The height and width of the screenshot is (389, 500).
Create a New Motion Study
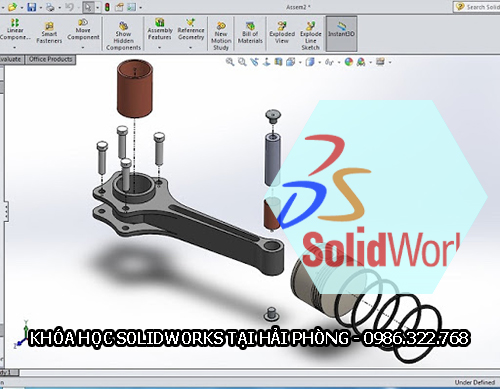221,36
